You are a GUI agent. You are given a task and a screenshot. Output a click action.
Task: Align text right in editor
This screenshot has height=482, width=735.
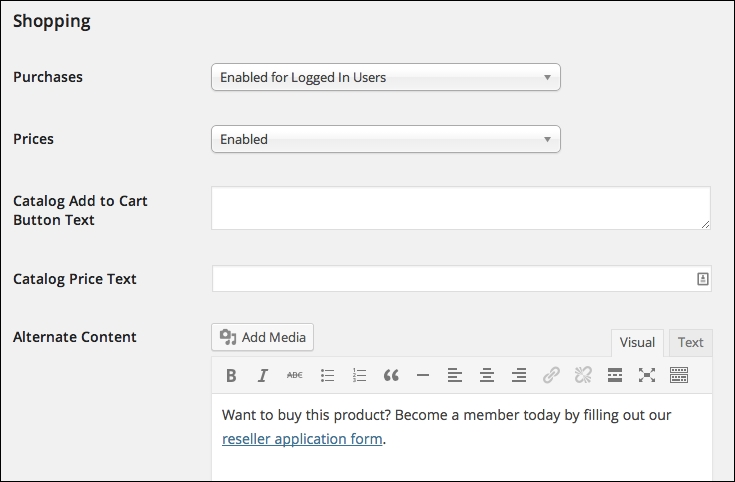pos(519,375)
